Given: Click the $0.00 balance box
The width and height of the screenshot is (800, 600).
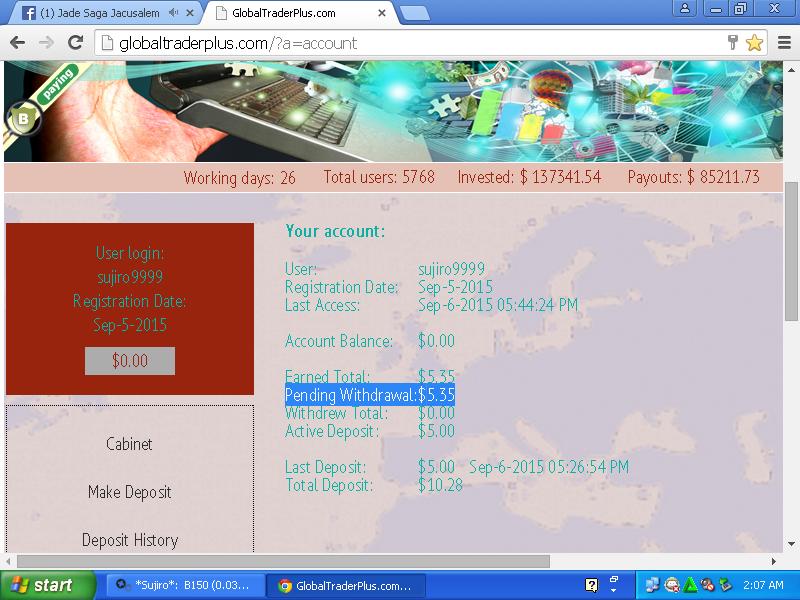Looking at the screenshot, I should [x=129, y=361].
